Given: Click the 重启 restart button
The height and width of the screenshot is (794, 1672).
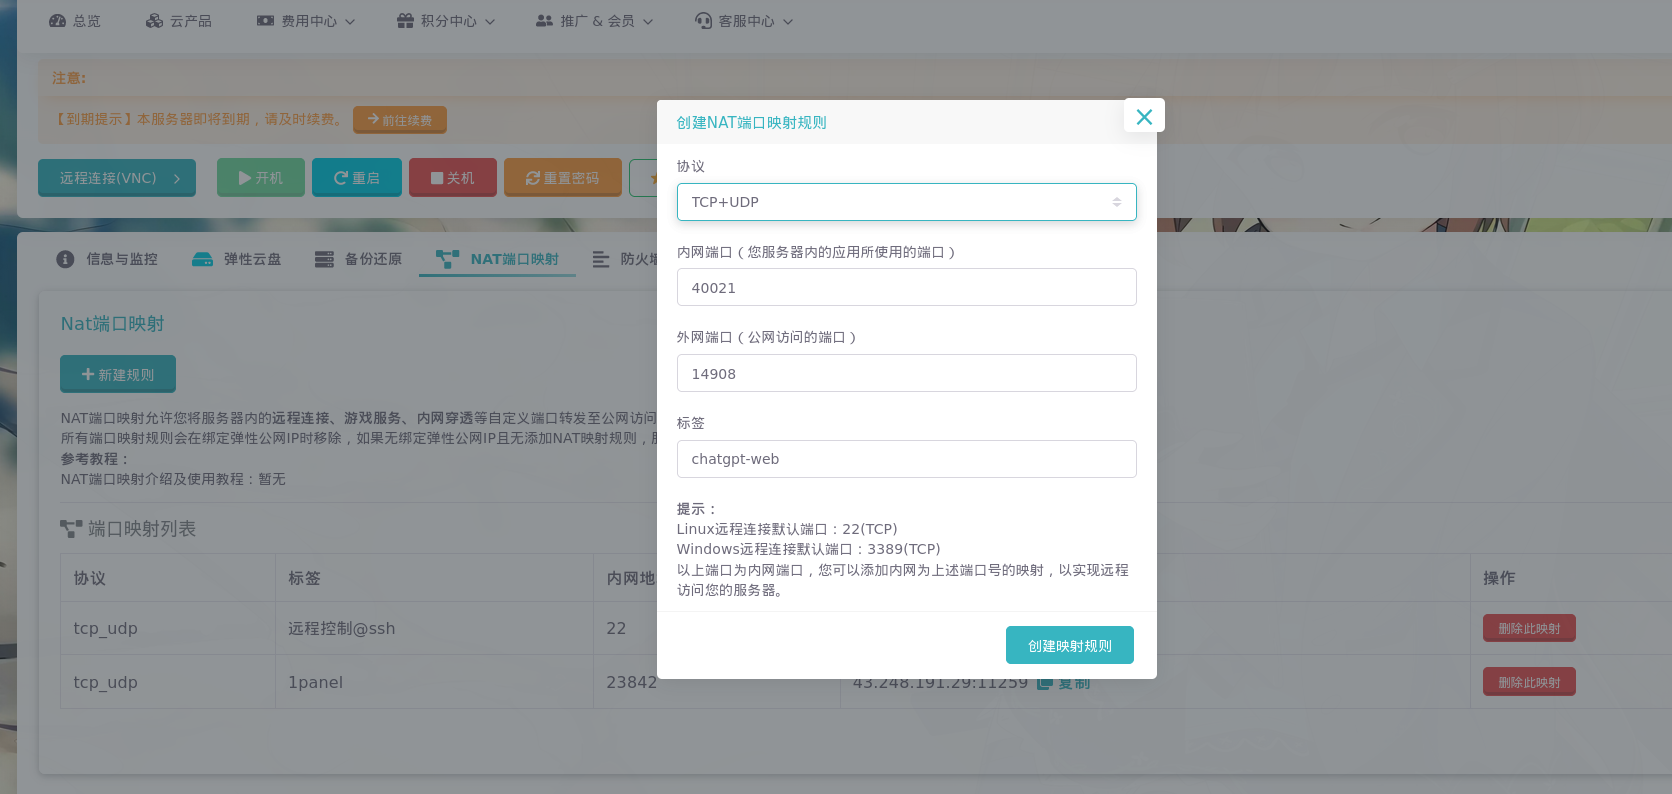Looking at the screenshot, I should click(357, 178).
